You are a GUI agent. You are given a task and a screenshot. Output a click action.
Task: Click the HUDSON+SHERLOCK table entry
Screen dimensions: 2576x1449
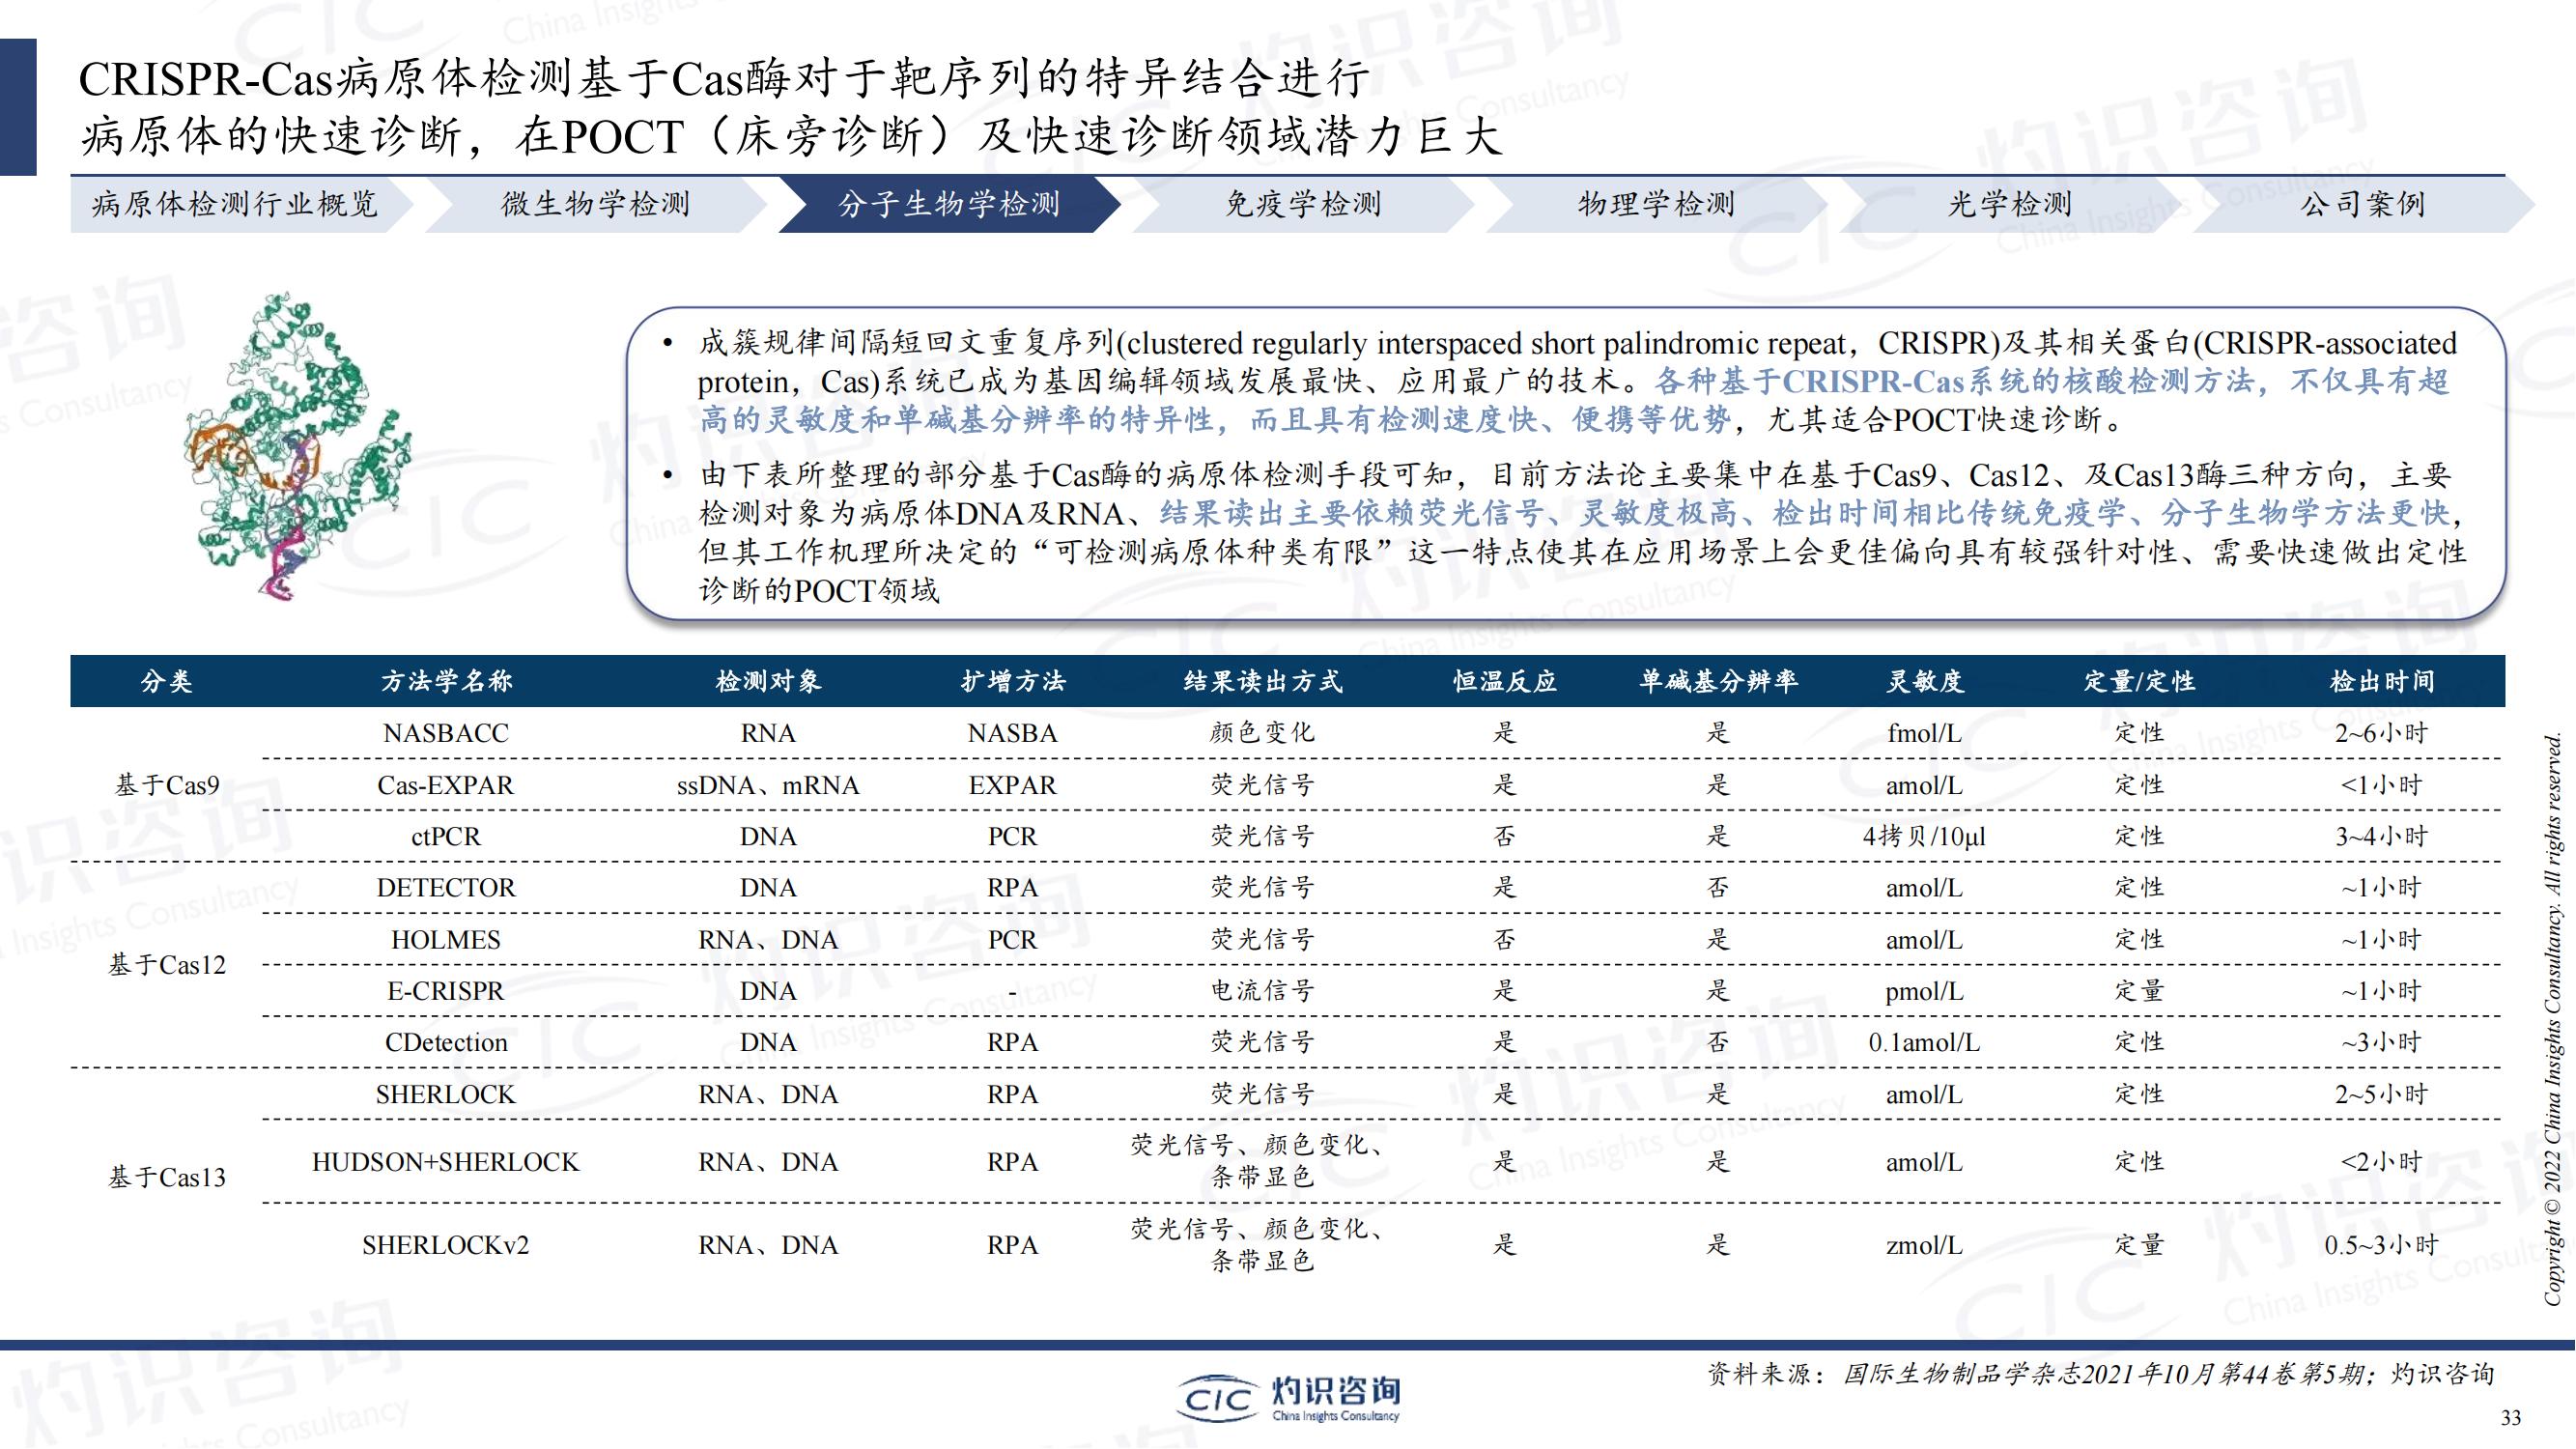446,1162
